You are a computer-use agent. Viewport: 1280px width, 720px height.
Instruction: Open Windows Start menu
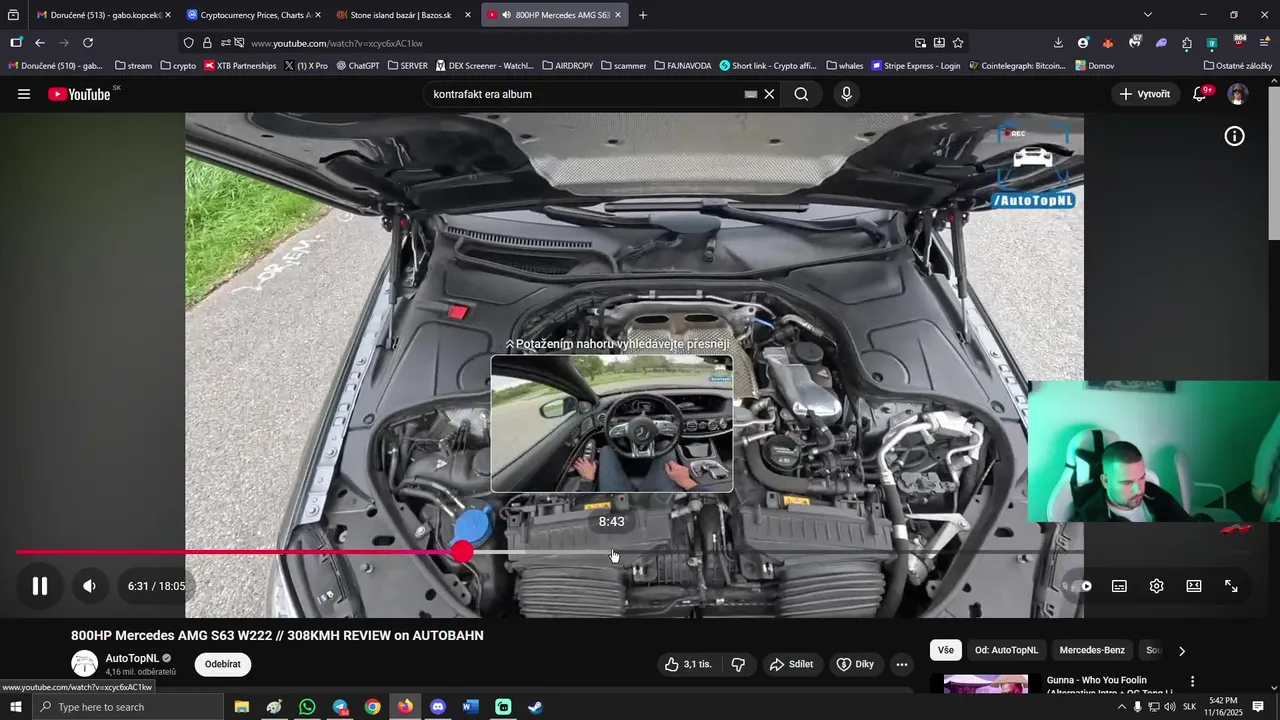tap(15, 707)
